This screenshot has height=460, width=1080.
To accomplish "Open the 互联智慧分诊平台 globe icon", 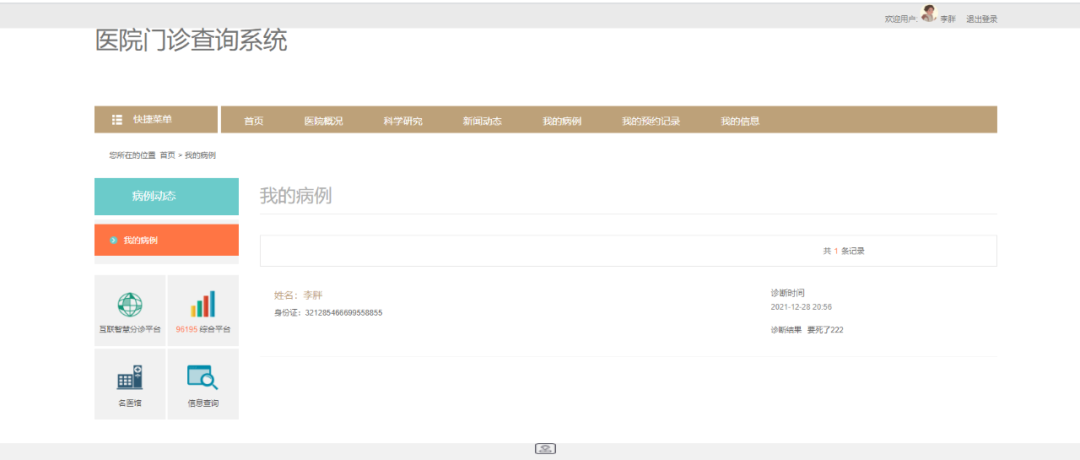I will coord(130,304).
